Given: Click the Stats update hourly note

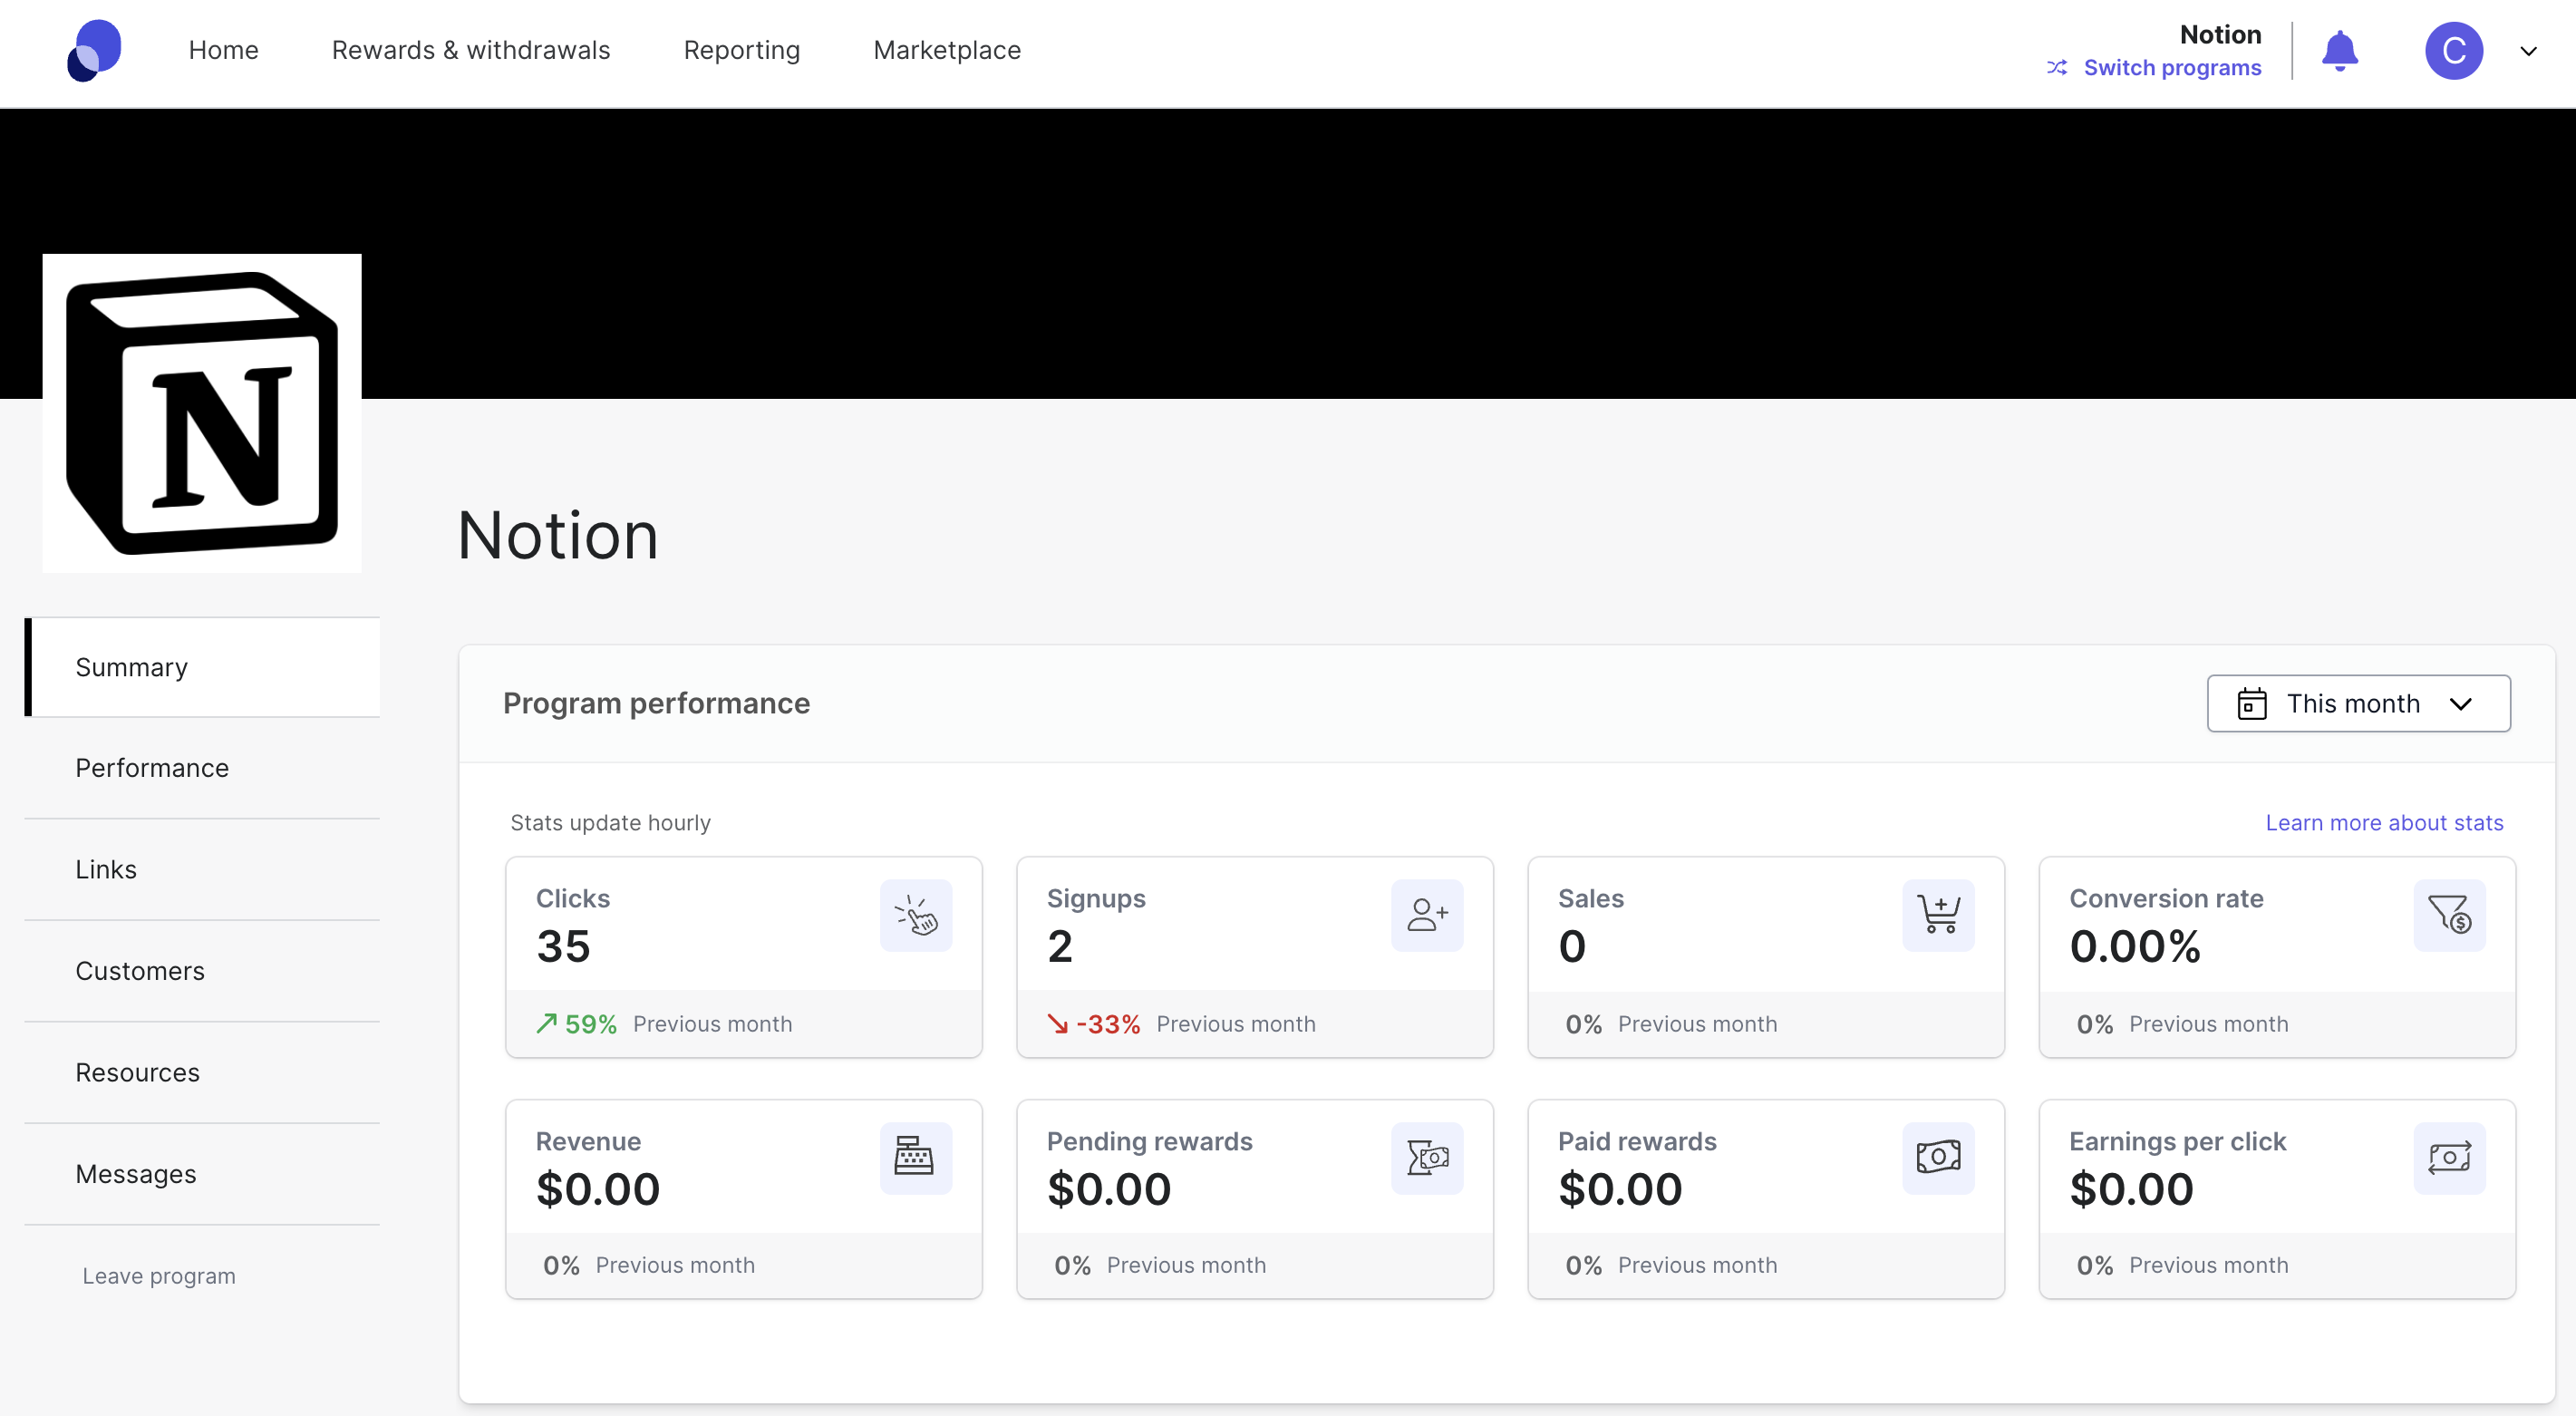Looking at the screenshot, I should coord(610,822).
